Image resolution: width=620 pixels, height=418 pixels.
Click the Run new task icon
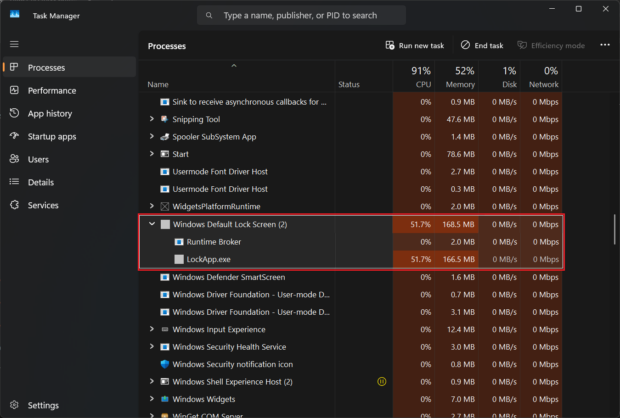coord(390,45)
